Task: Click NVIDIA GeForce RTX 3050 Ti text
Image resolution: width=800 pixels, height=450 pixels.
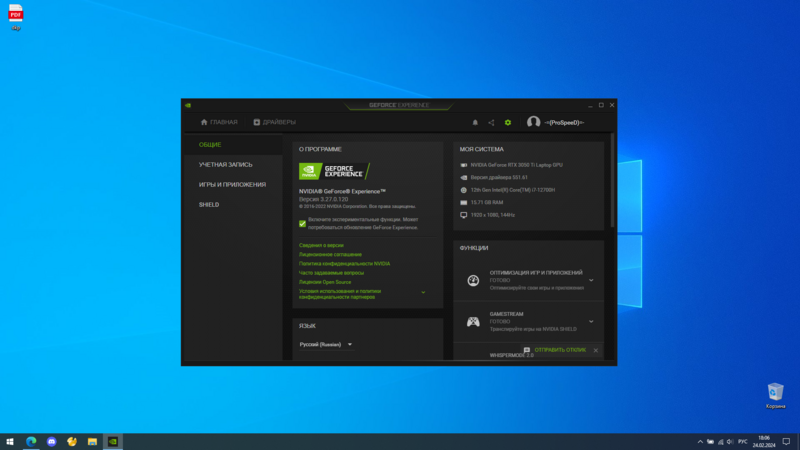Action: click(516, 165)
